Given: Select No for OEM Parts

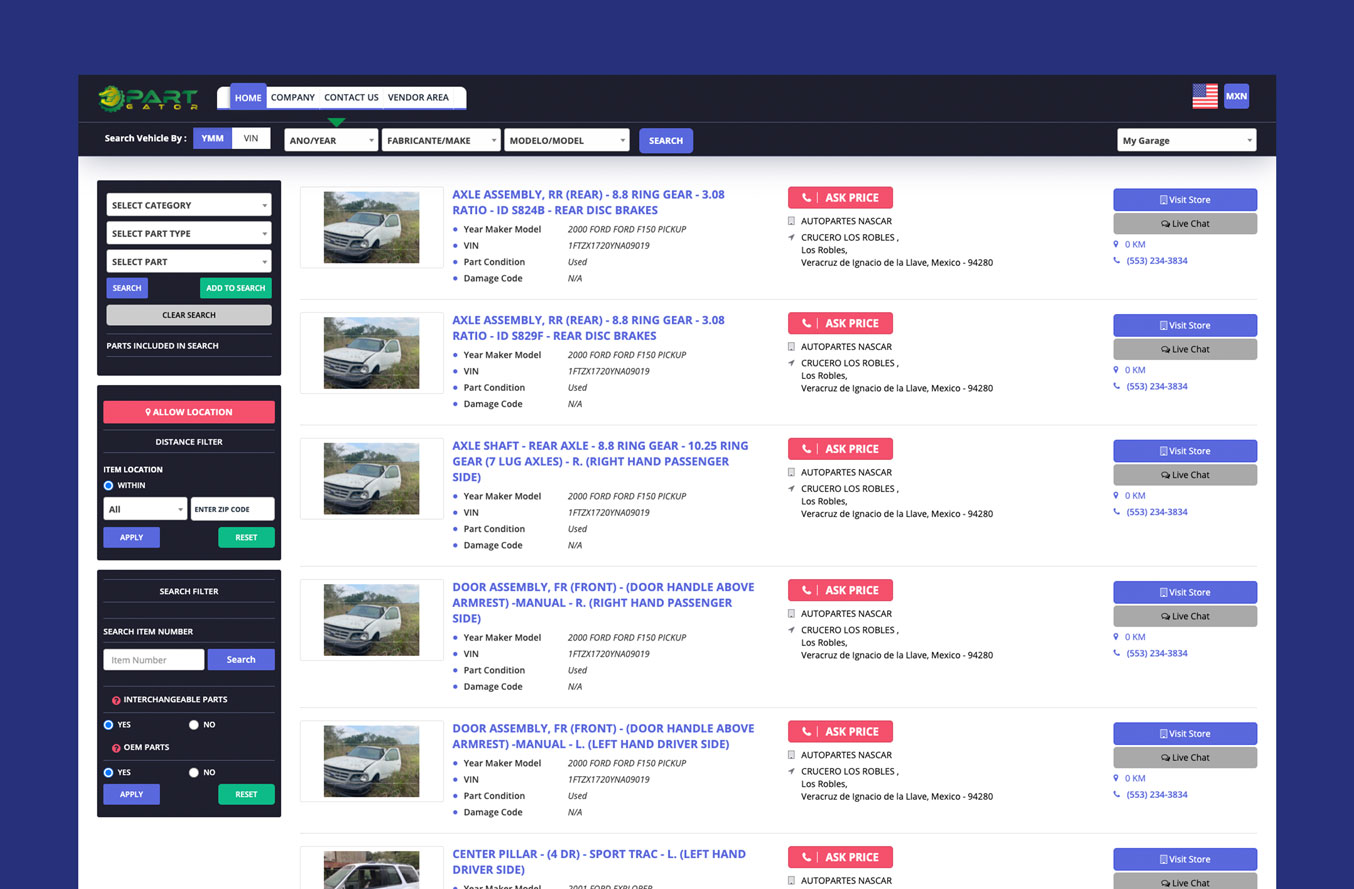Looking at the screenshot, I should tap(194, 772).
